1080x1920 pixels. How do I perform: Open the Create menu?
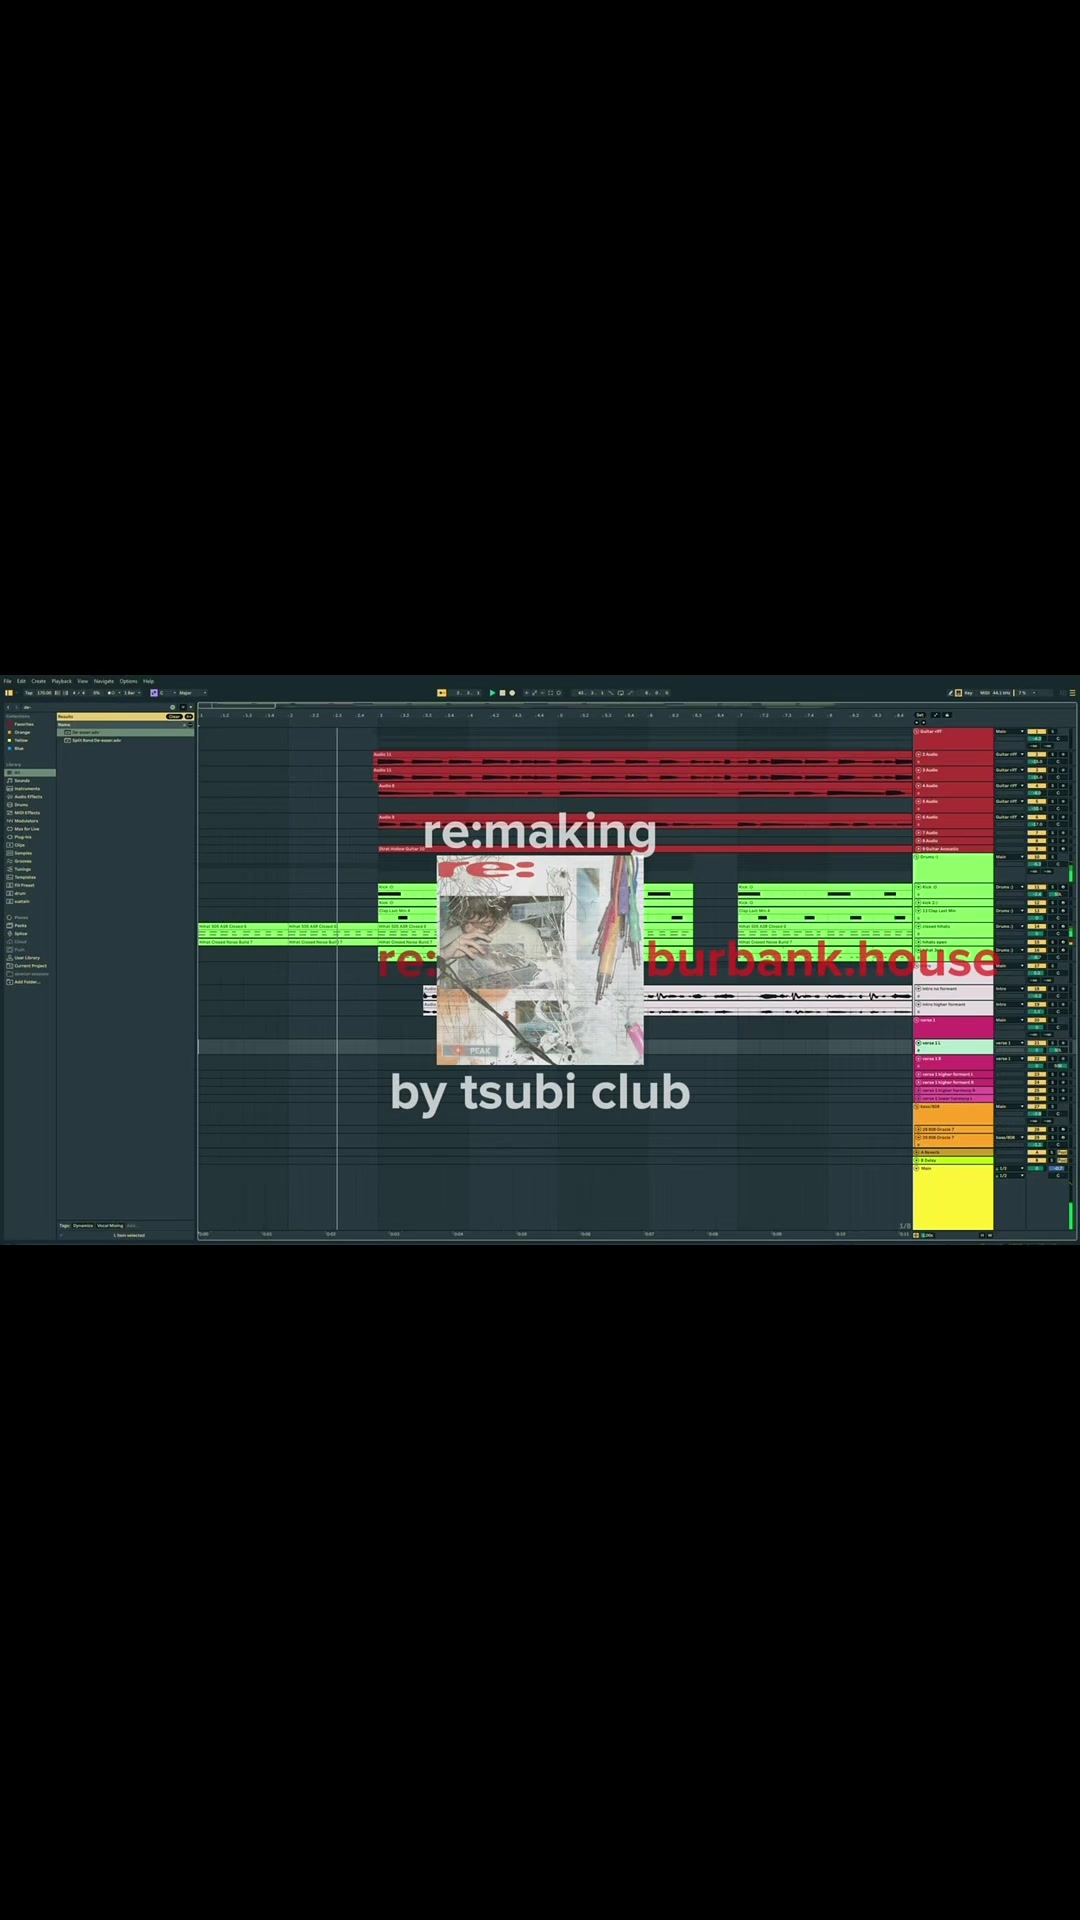point(38,681)
